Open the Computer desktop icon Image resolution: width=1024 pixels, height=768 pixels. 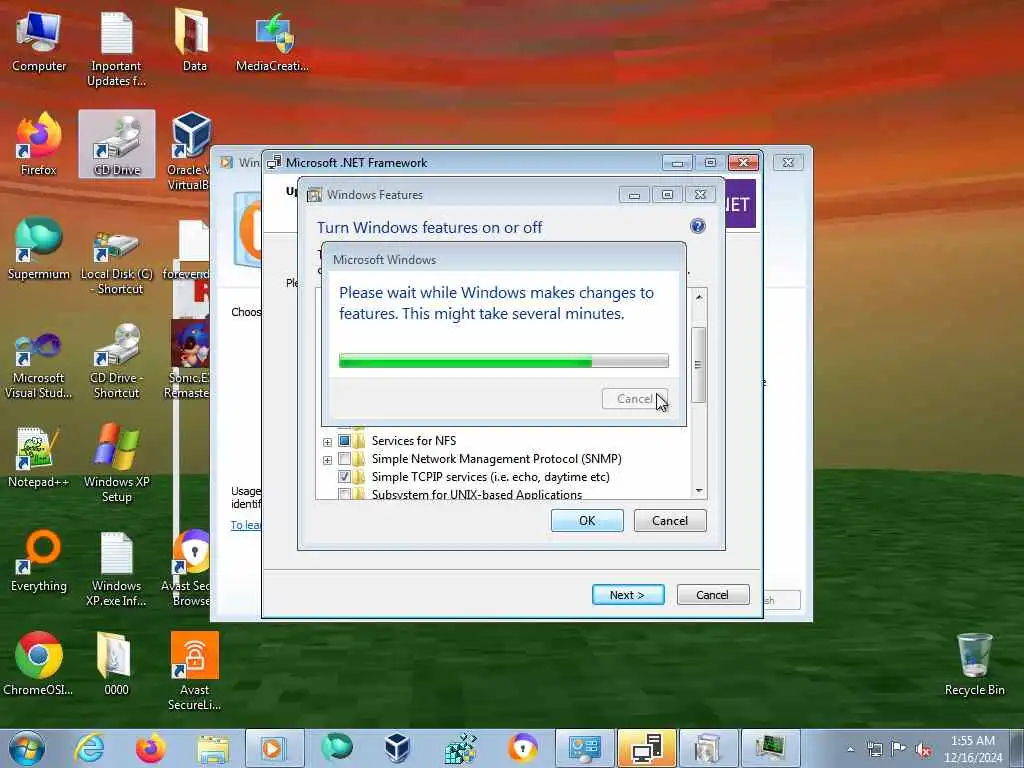coord(39,42)
